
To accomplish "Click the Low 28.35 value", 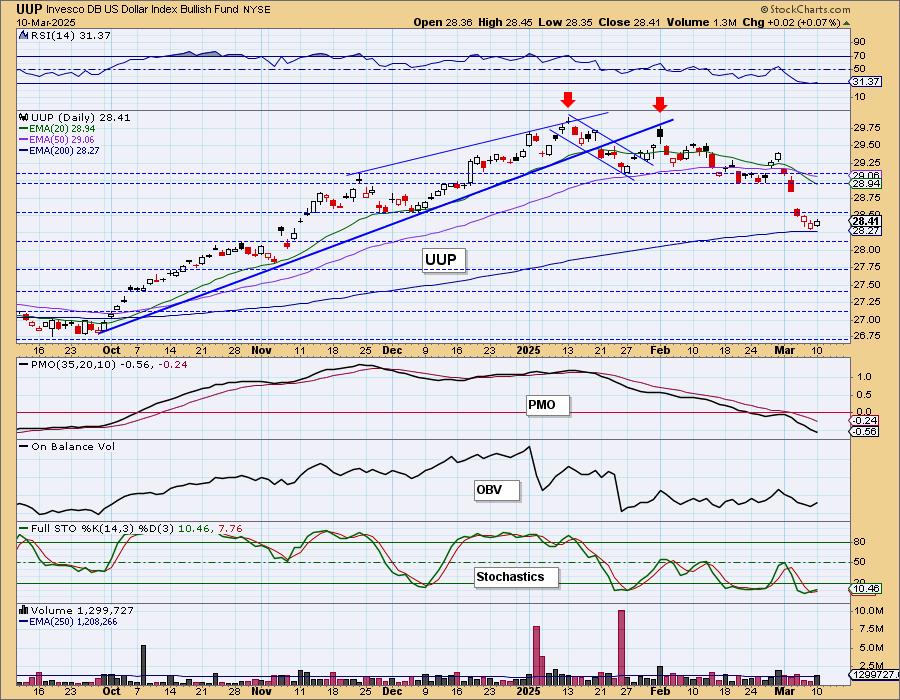I will (565, 22).
